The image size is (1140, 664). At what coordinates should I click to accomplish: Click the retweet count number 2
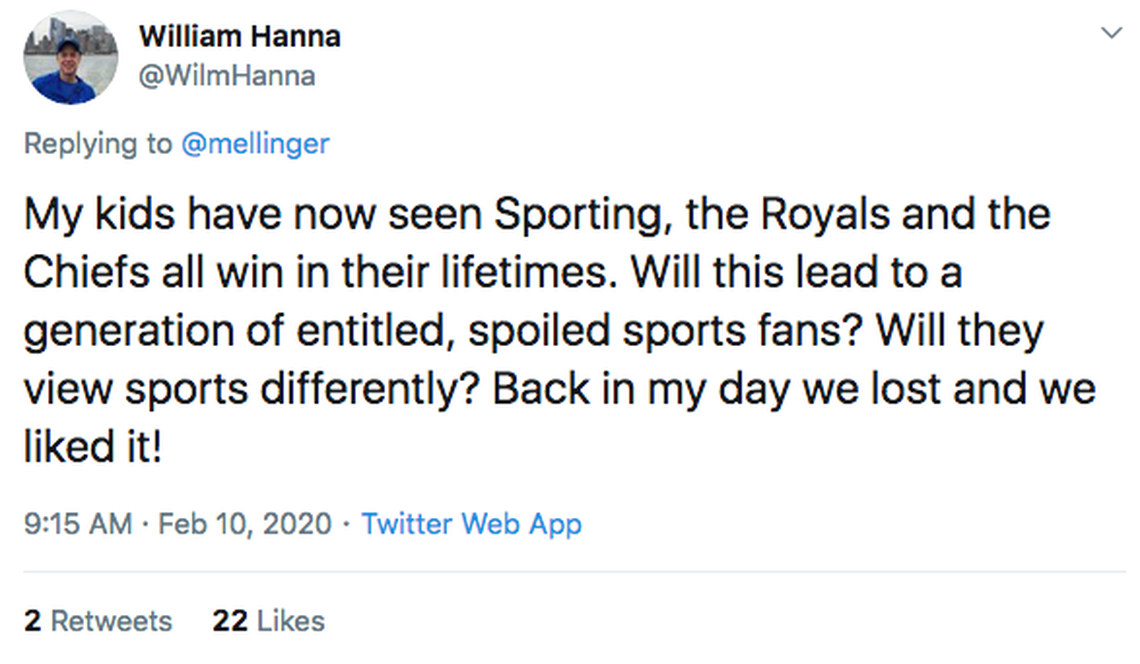(32, 620)
